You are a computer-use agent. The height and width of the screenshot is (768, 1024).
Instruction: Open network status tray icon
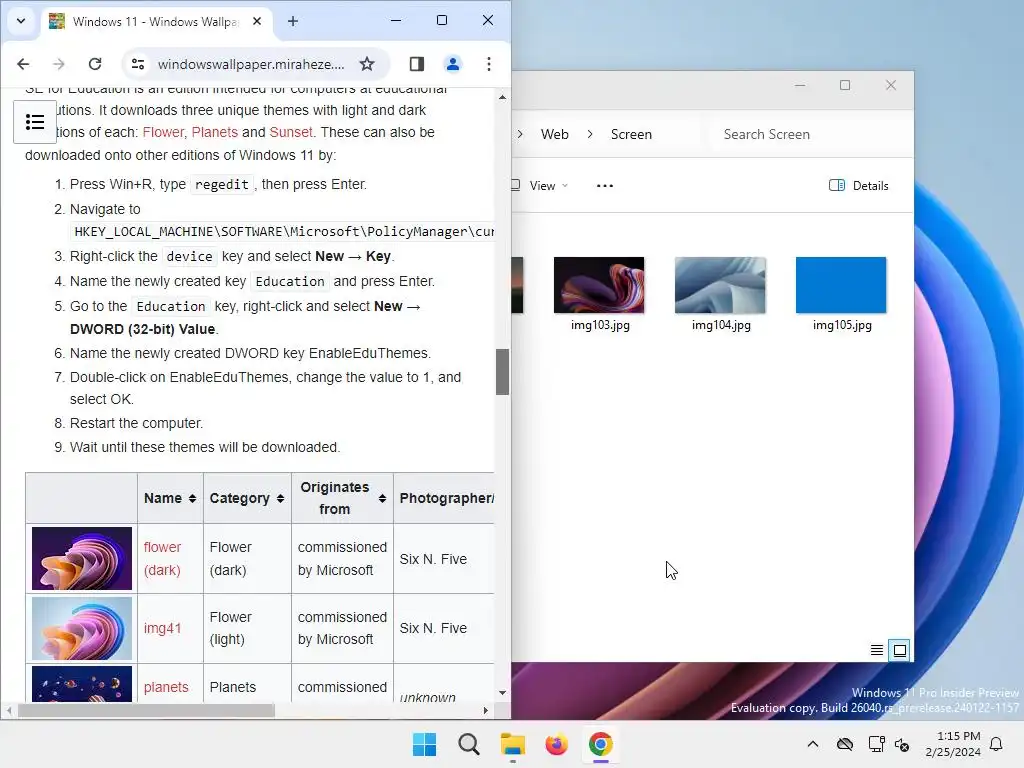876,744
